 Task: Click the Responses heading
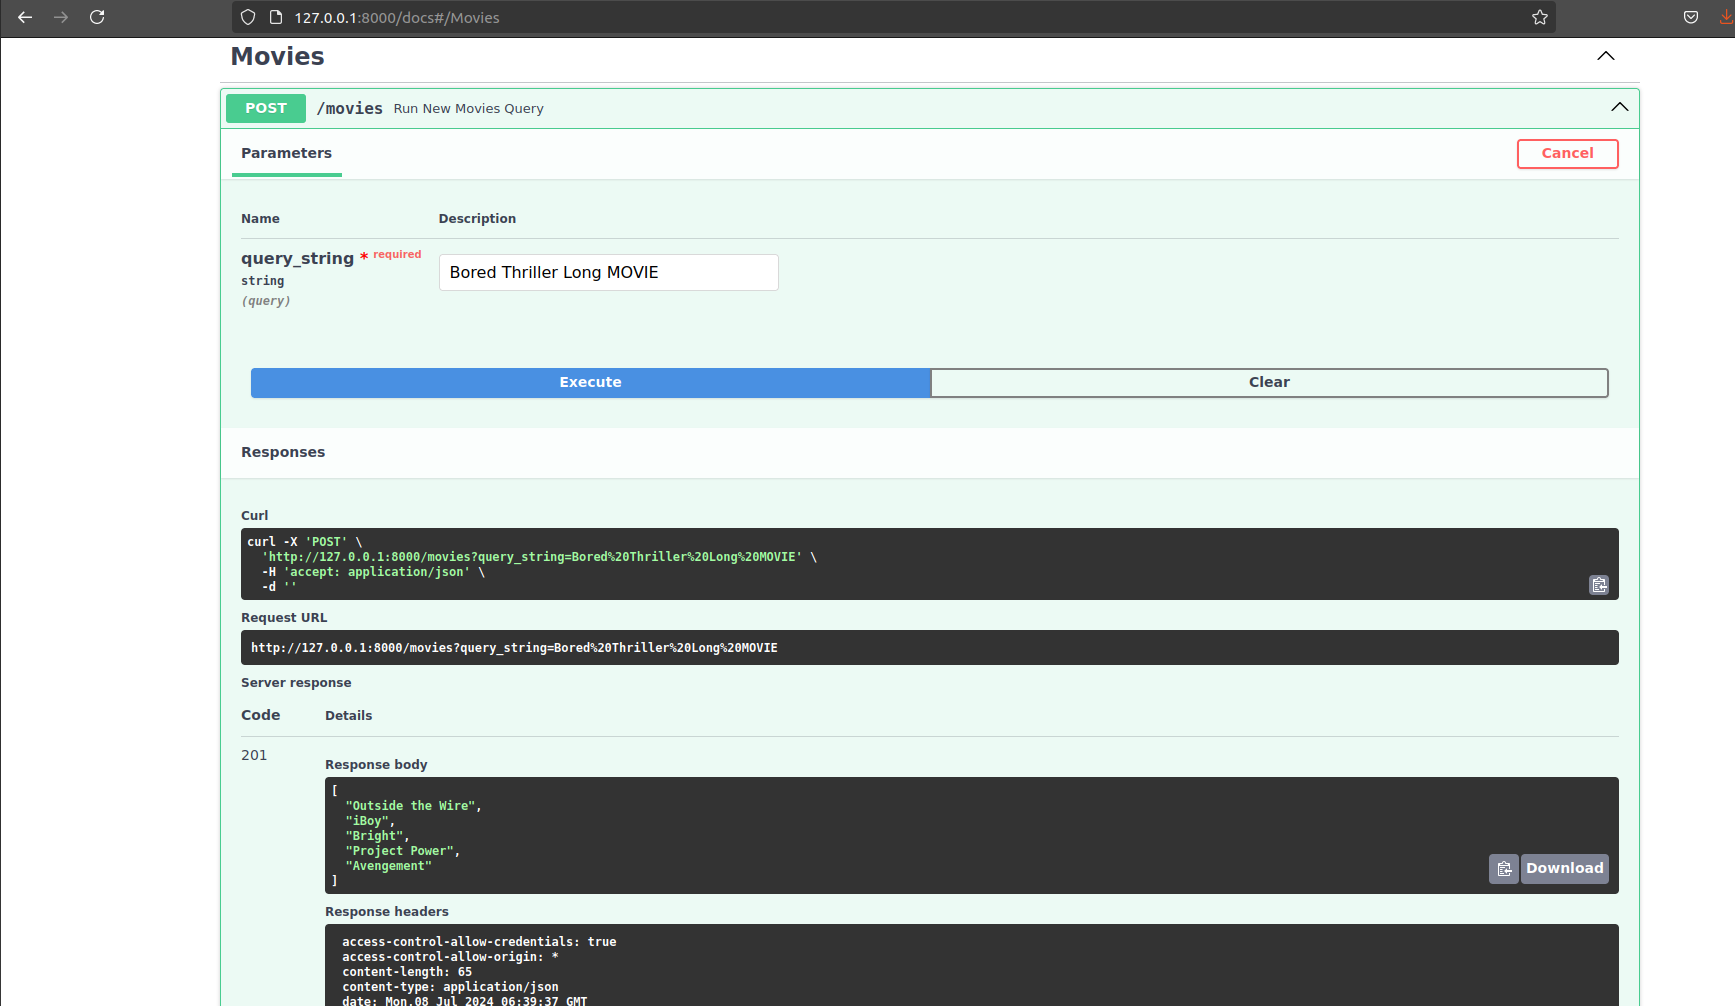click(283, 452)
